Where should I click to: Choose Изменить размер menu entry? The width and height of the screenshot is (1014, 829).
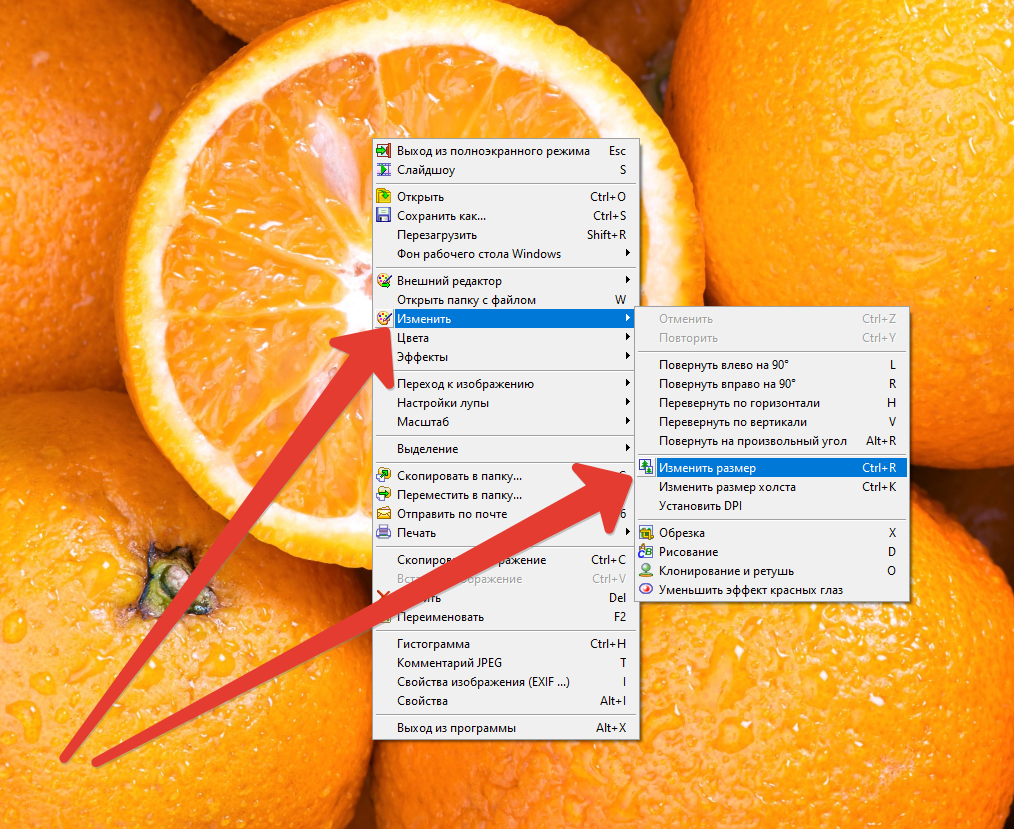(772, 468)
